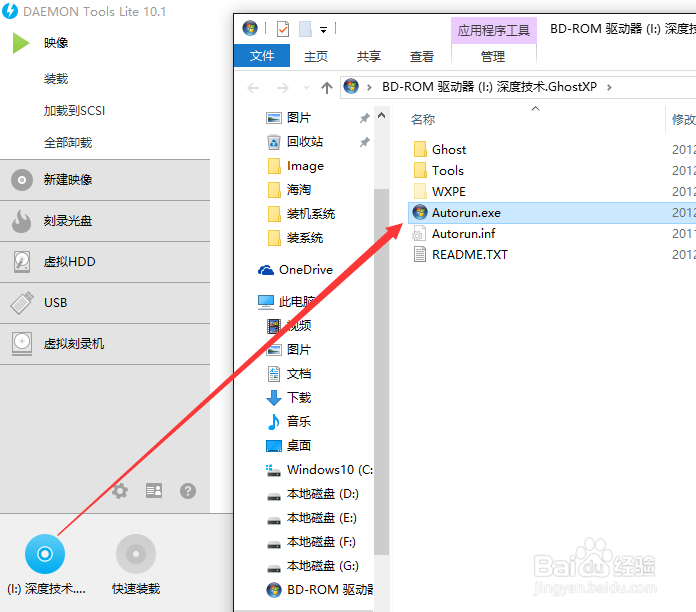Viewport: 696px width, 612px height.
Task: Open the DAEMON Tools help question mark
Action: tap(188, 491)
